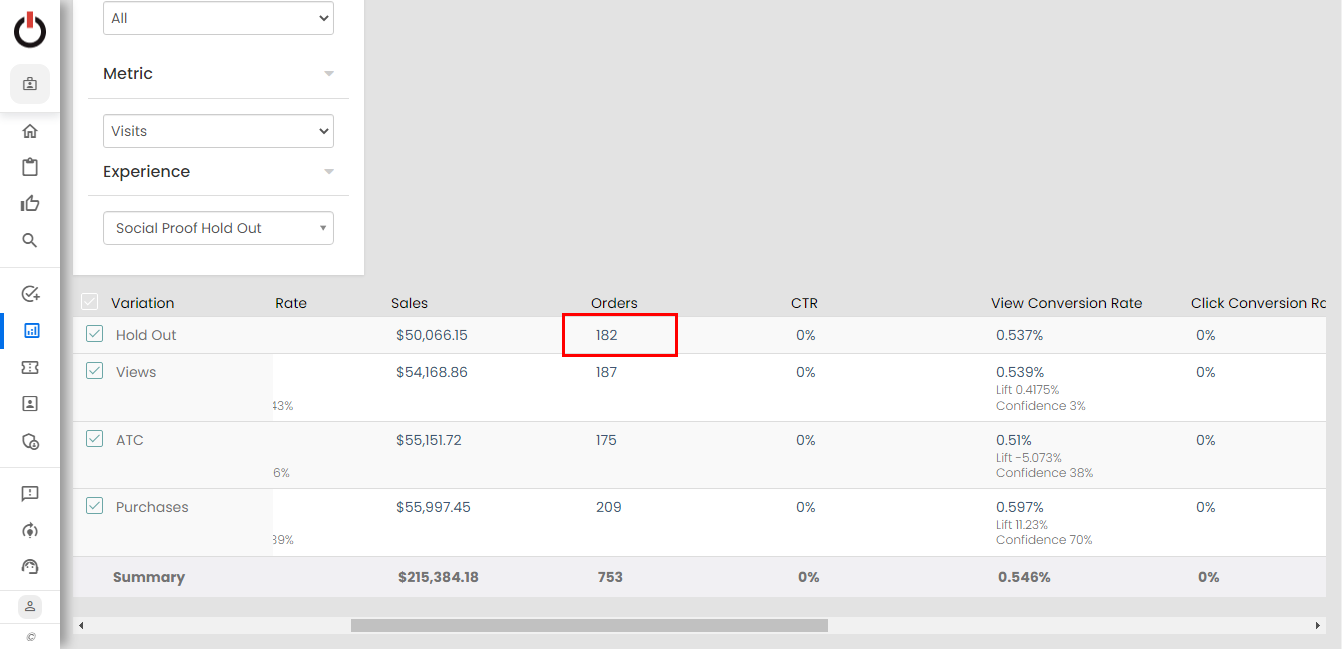The height and width of the screenshot is (649, 1342).
Task: Click the bar chart analytics icon
Action: click(30, 330)
